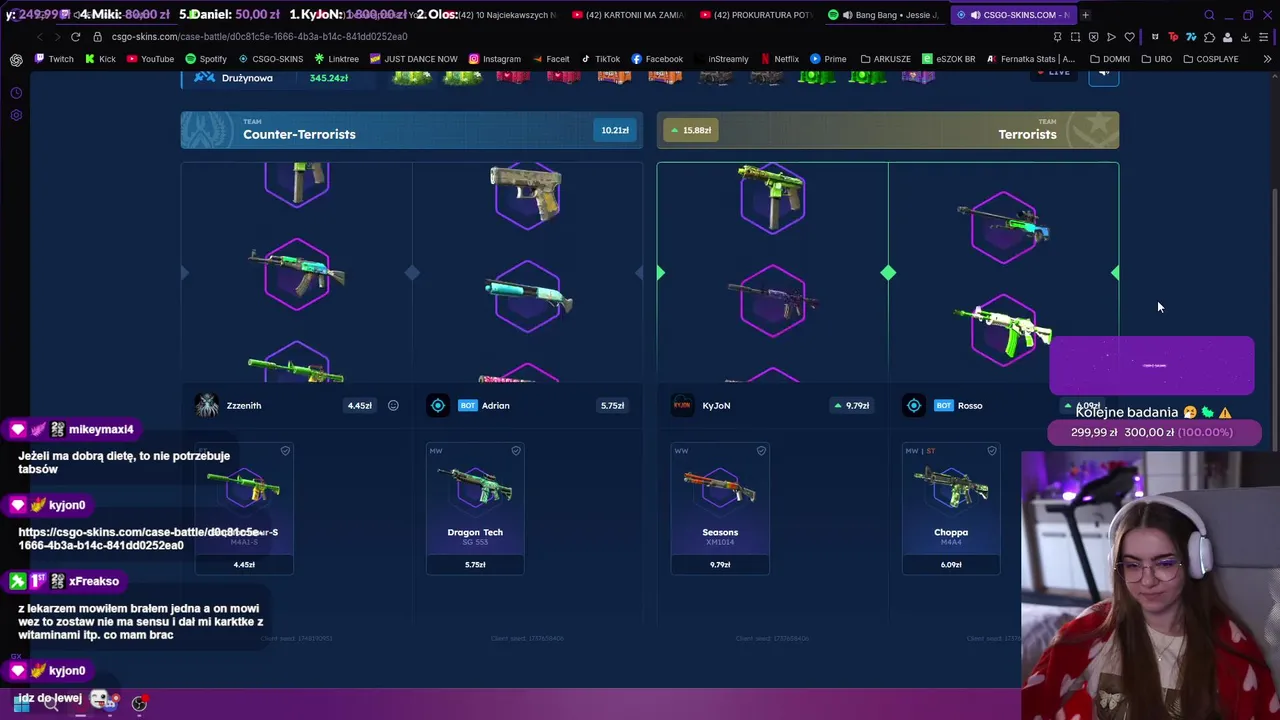
Task: Click the 299,99 zł donation goal progress bar
Action: point(1154,432)
